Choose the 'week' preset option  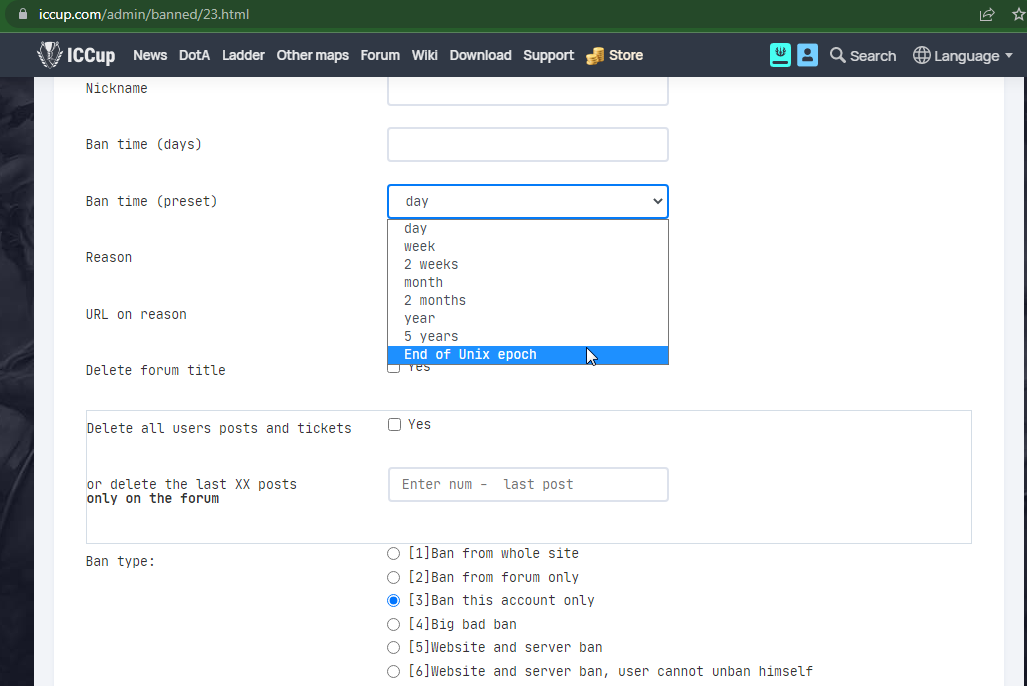coord(528,246)
